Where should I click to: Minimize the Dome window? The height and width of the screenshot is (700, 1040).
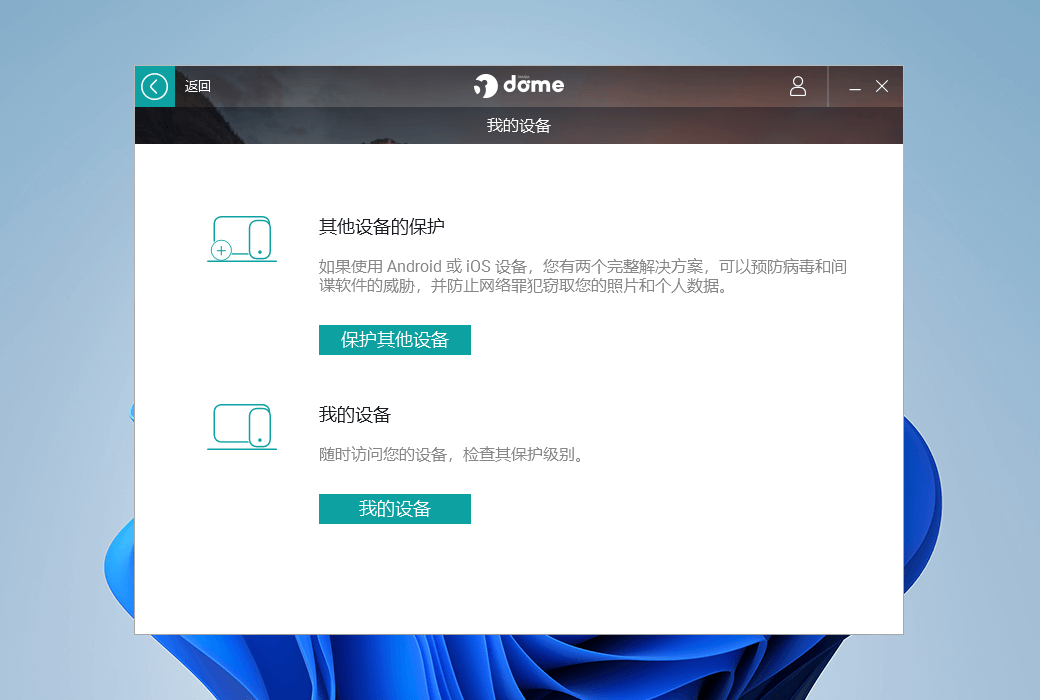[855, 88]
